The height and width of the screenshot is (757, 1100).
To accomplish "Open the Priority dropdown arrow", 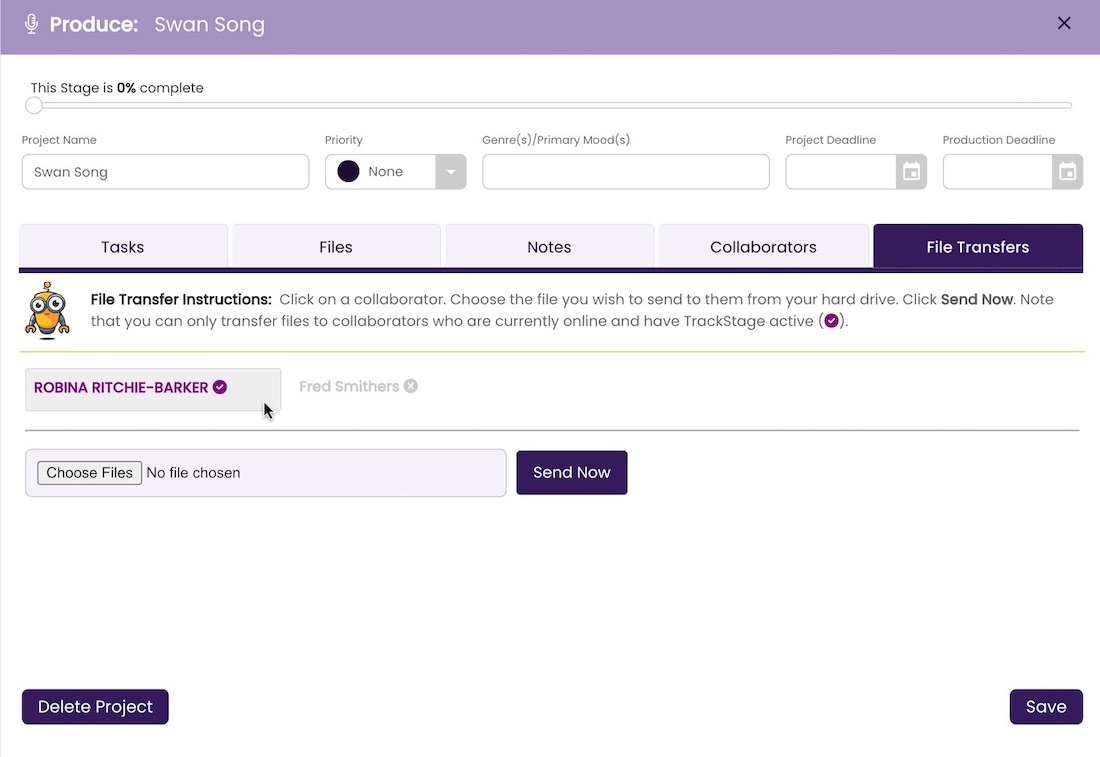I will point(450,172).
